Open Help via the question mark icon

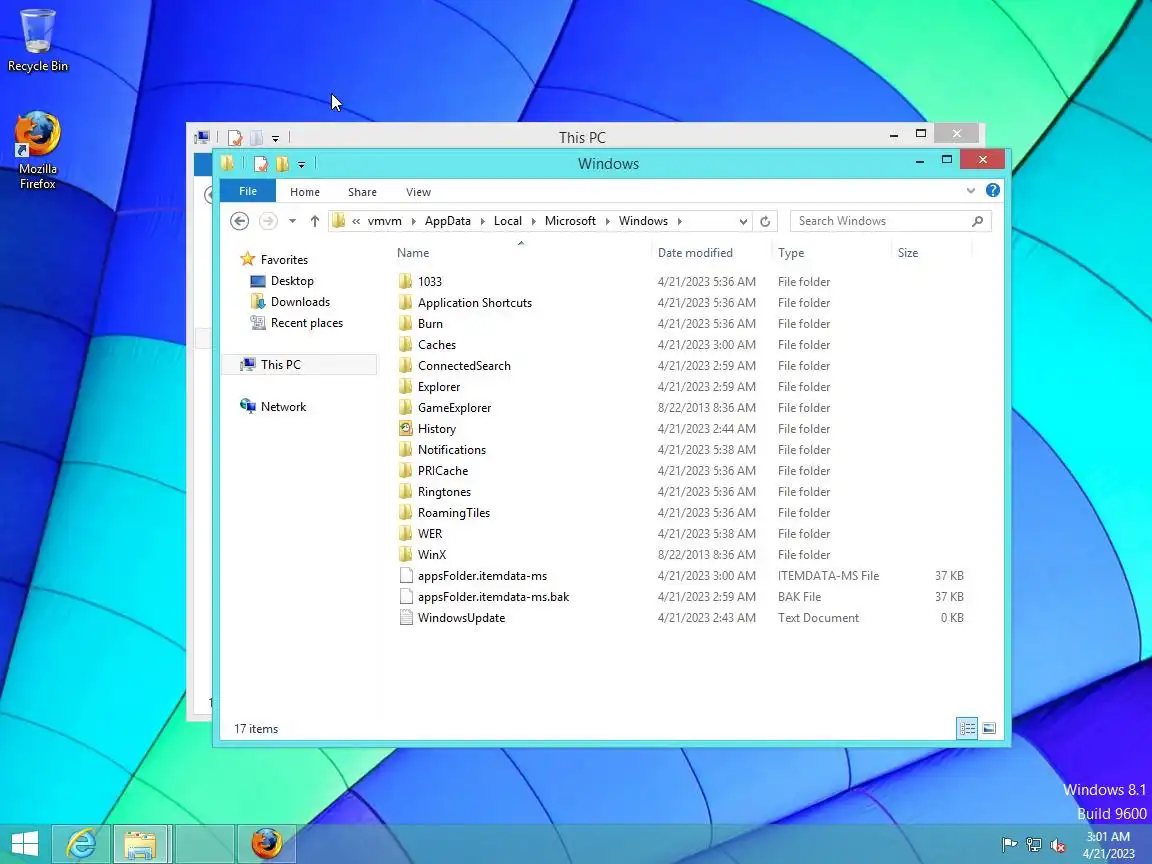point(993,190)
